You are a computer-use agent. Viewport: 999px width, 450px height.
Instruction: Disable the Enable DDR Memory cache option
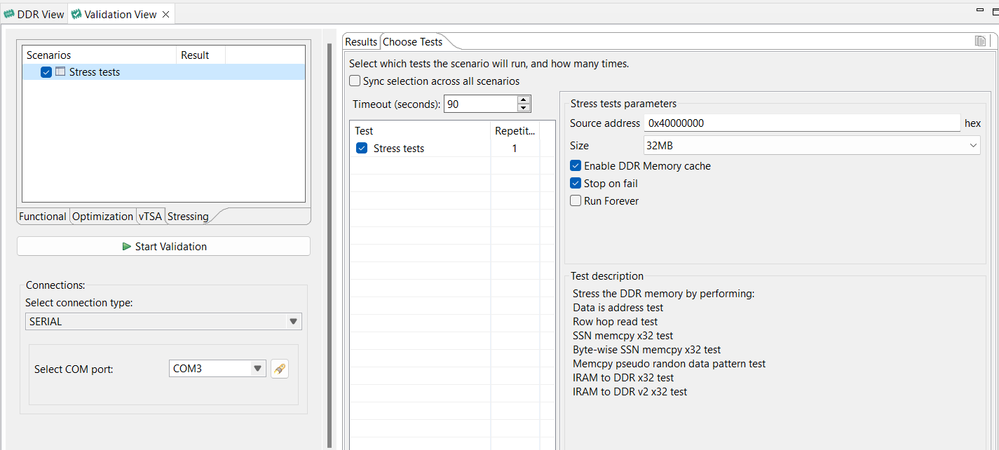pyautogui.click(x=576, y=166)
